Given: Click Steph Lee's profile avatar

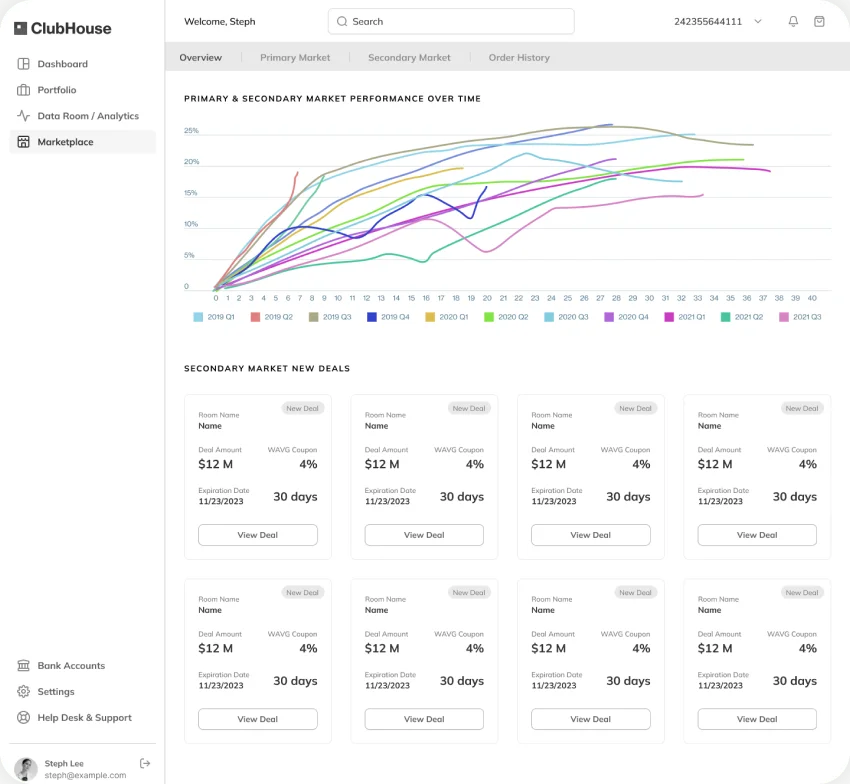Looking at the screenshot, I should click(x=25, y=769).
